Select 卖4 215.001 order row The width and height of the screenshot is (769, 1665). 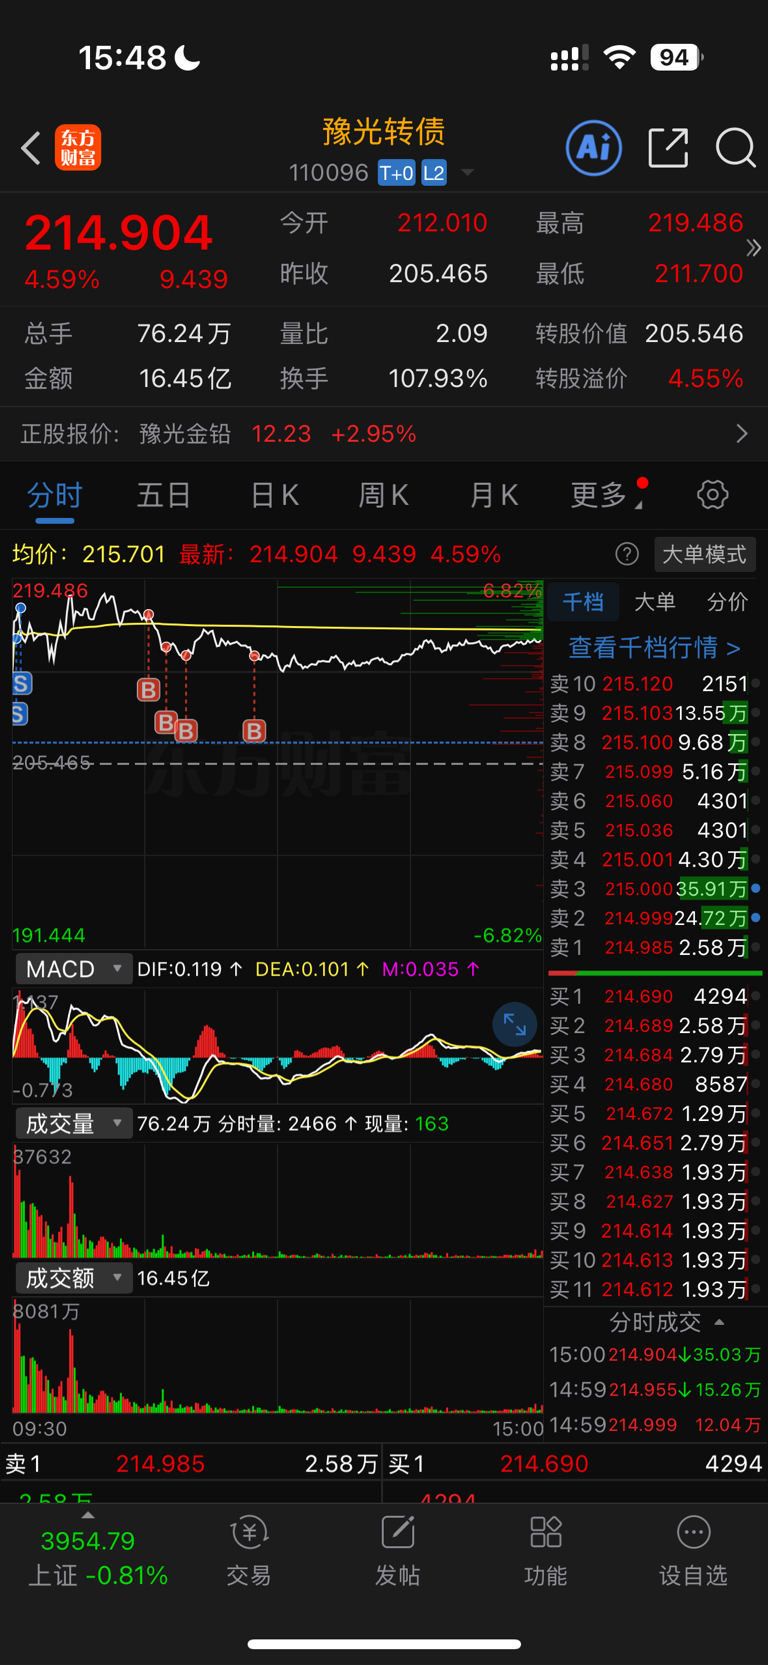click(x=655, y=859)
